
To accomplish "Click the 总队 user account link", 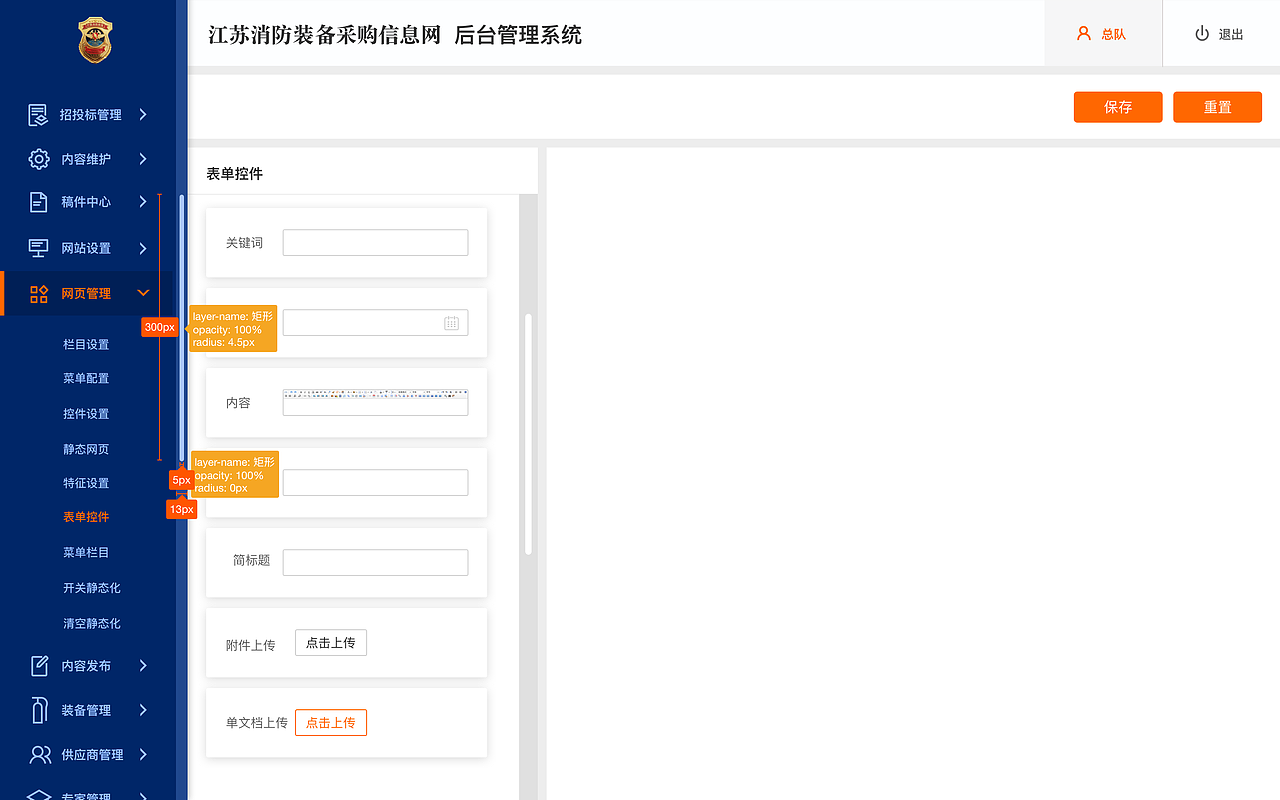I will [x=1114, y=34].
